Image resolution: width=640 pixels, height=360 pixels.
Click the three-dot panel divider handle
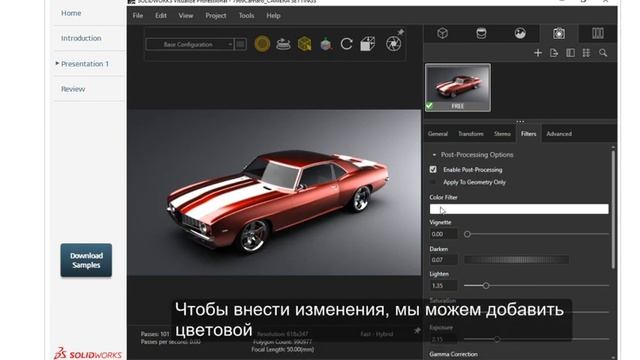pyautogui.click(x=520, y=121)
